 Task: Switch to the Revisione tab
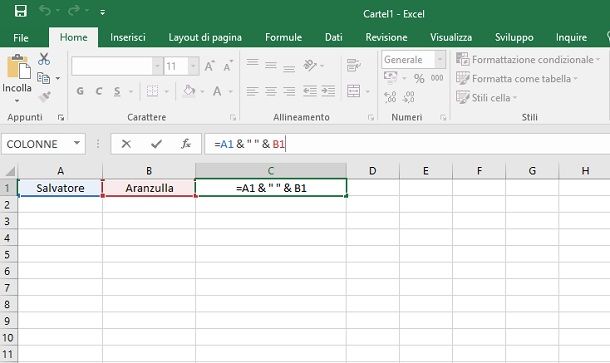[x=386, y=37]
